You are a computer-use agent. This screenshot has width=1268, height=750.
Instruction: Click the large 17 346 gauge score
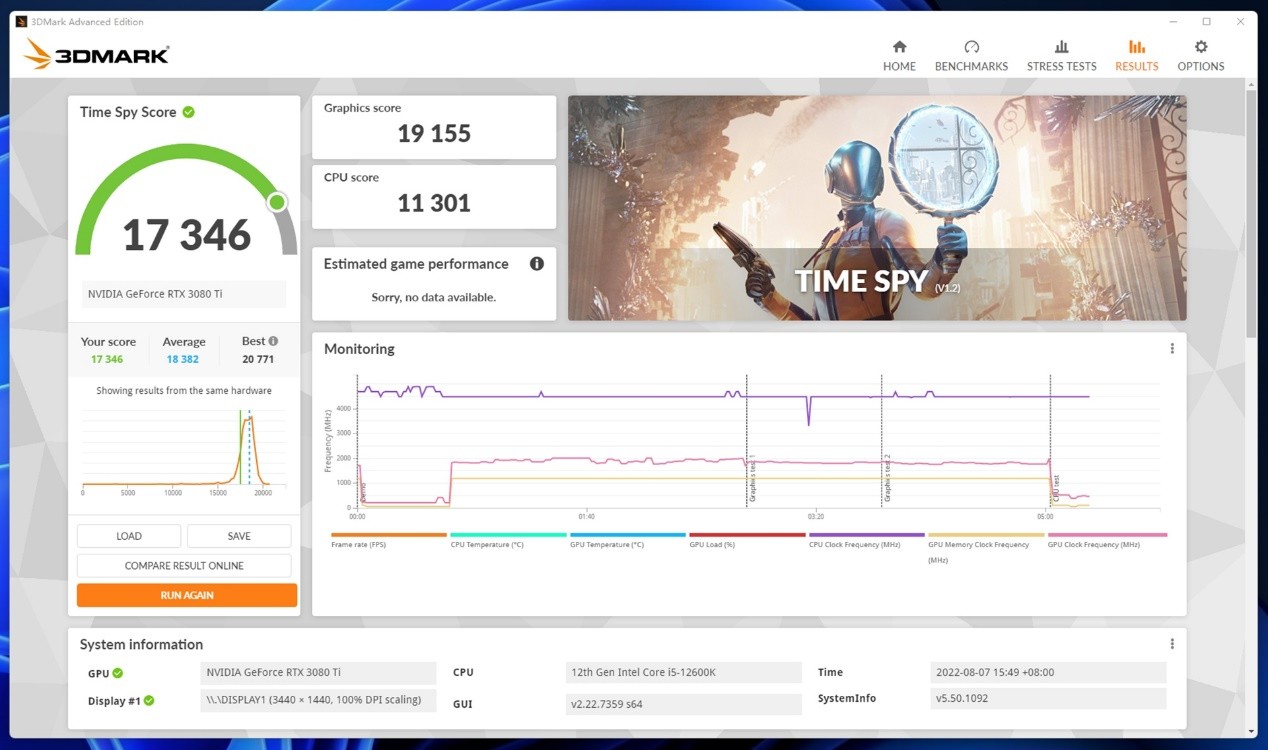click(x=187, y=236)
